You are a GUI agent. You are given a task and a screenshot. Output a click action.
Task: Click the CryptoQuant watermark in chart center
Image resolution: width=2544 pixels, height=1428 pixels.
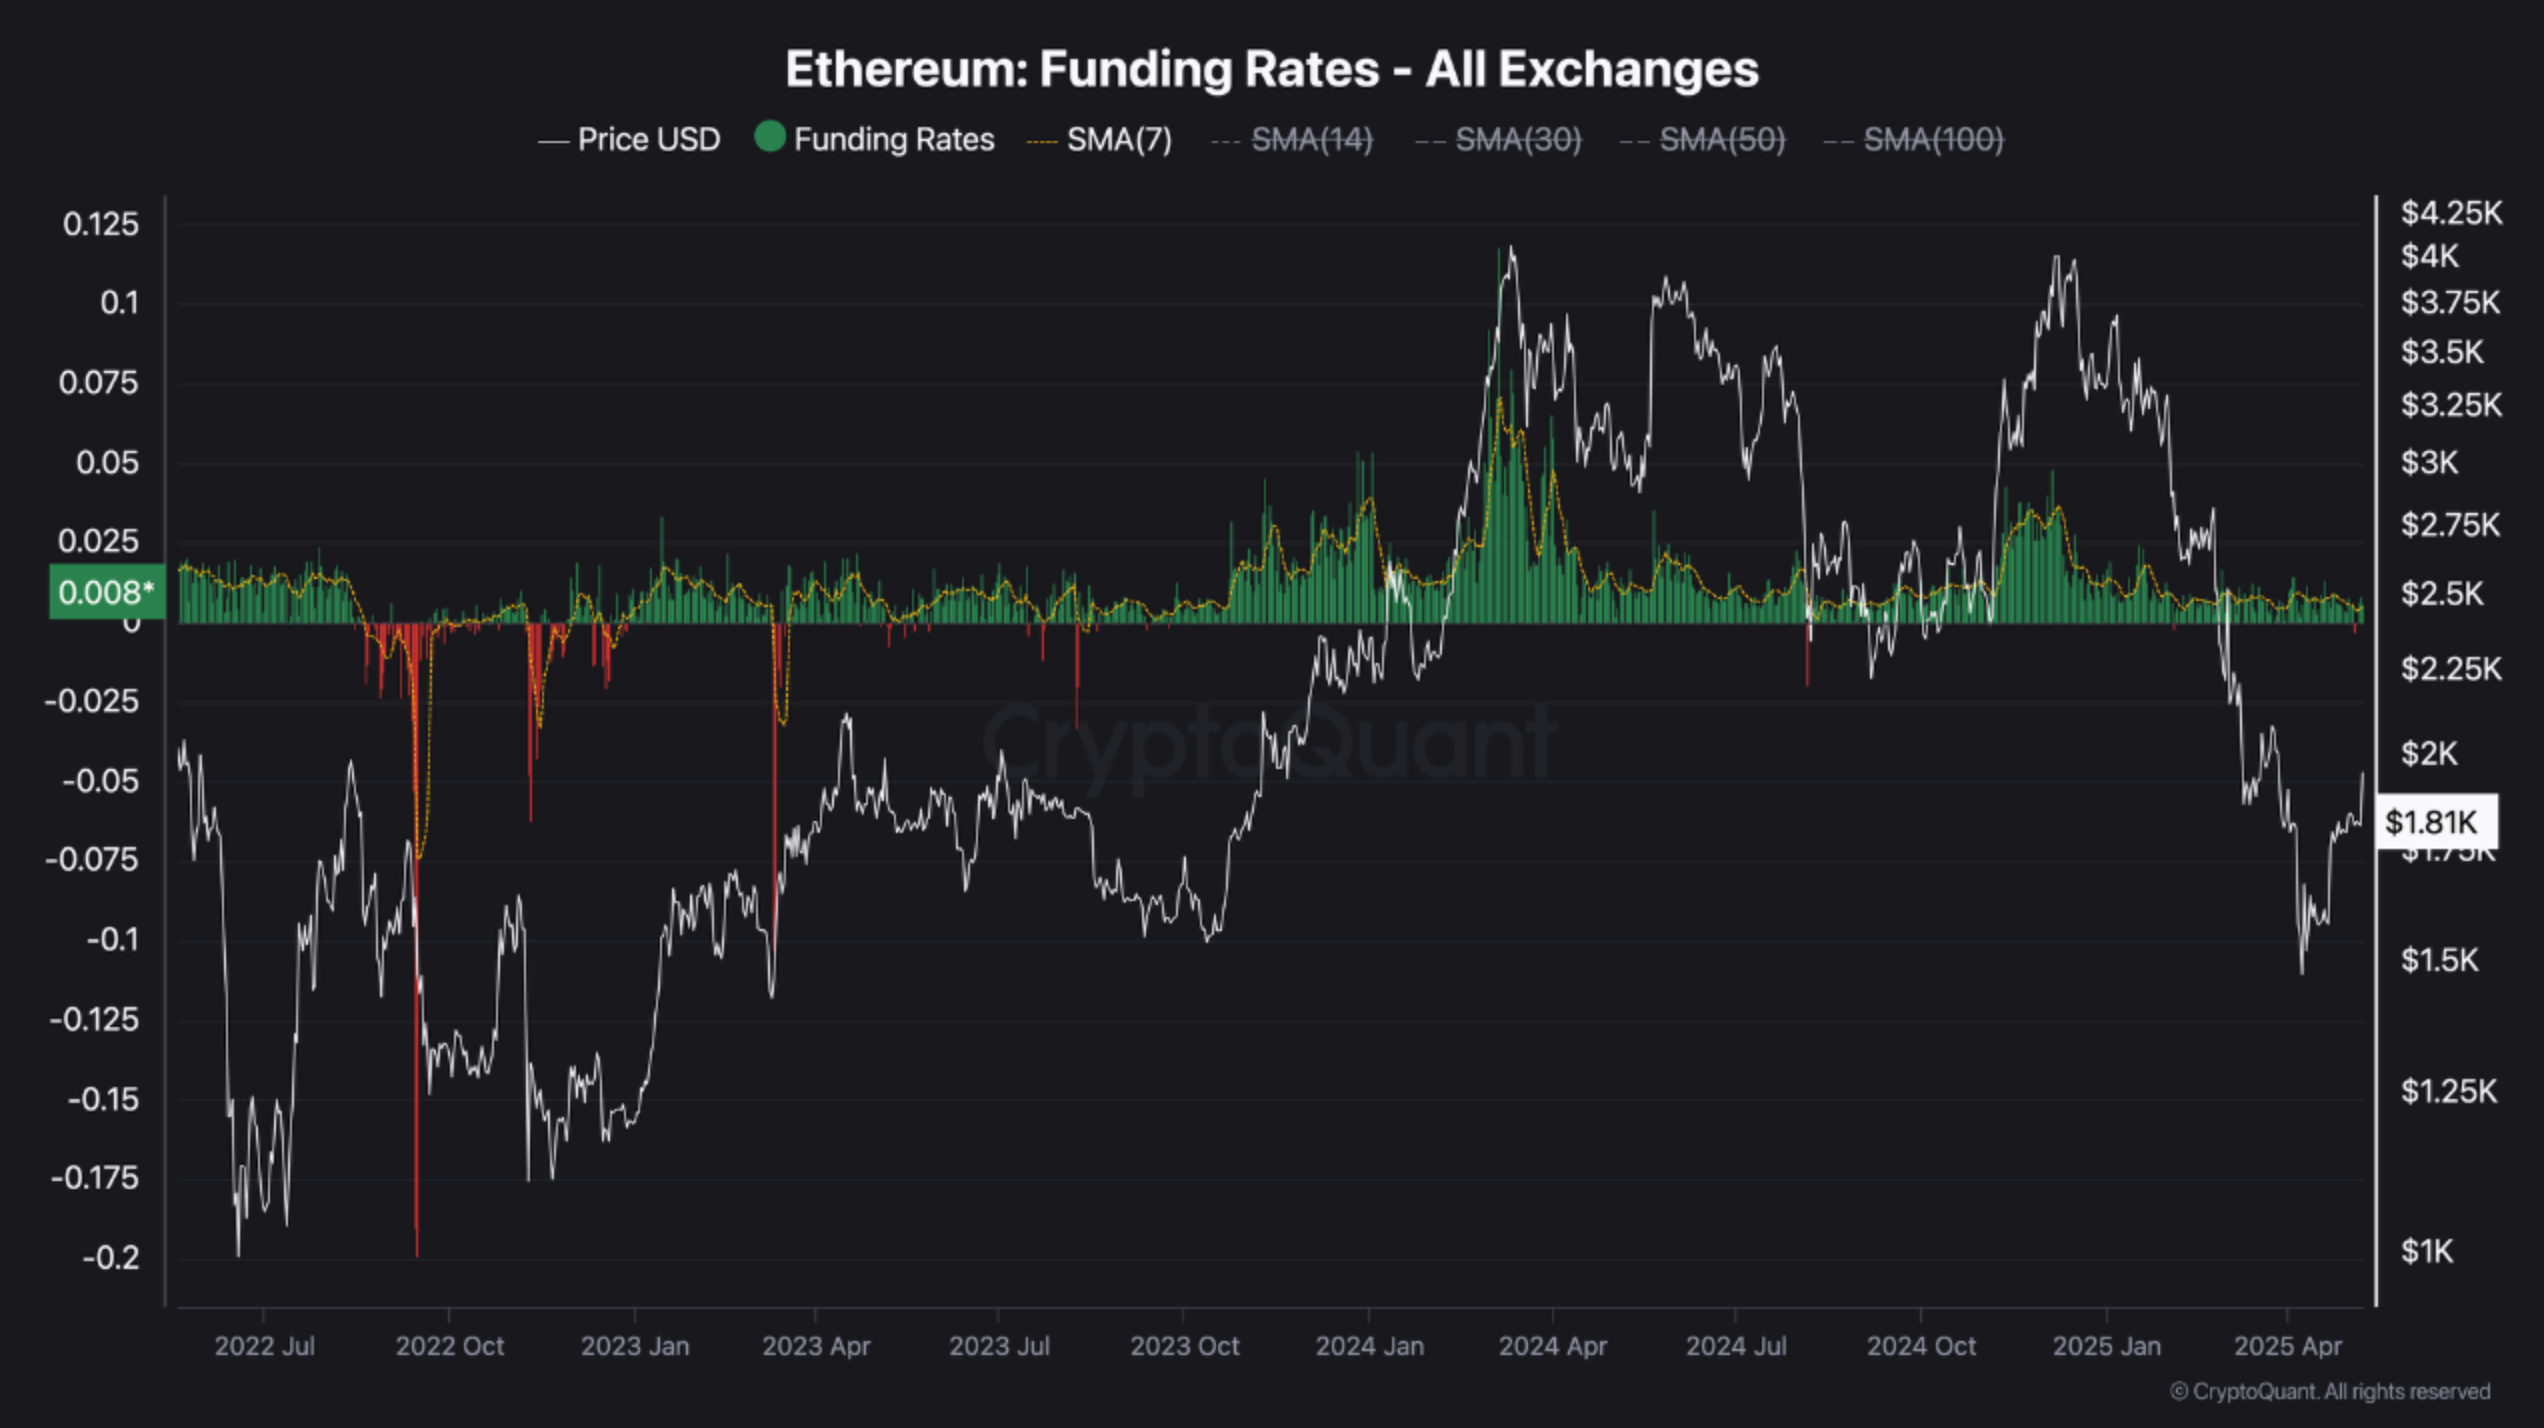click(x=1270, y=742)
